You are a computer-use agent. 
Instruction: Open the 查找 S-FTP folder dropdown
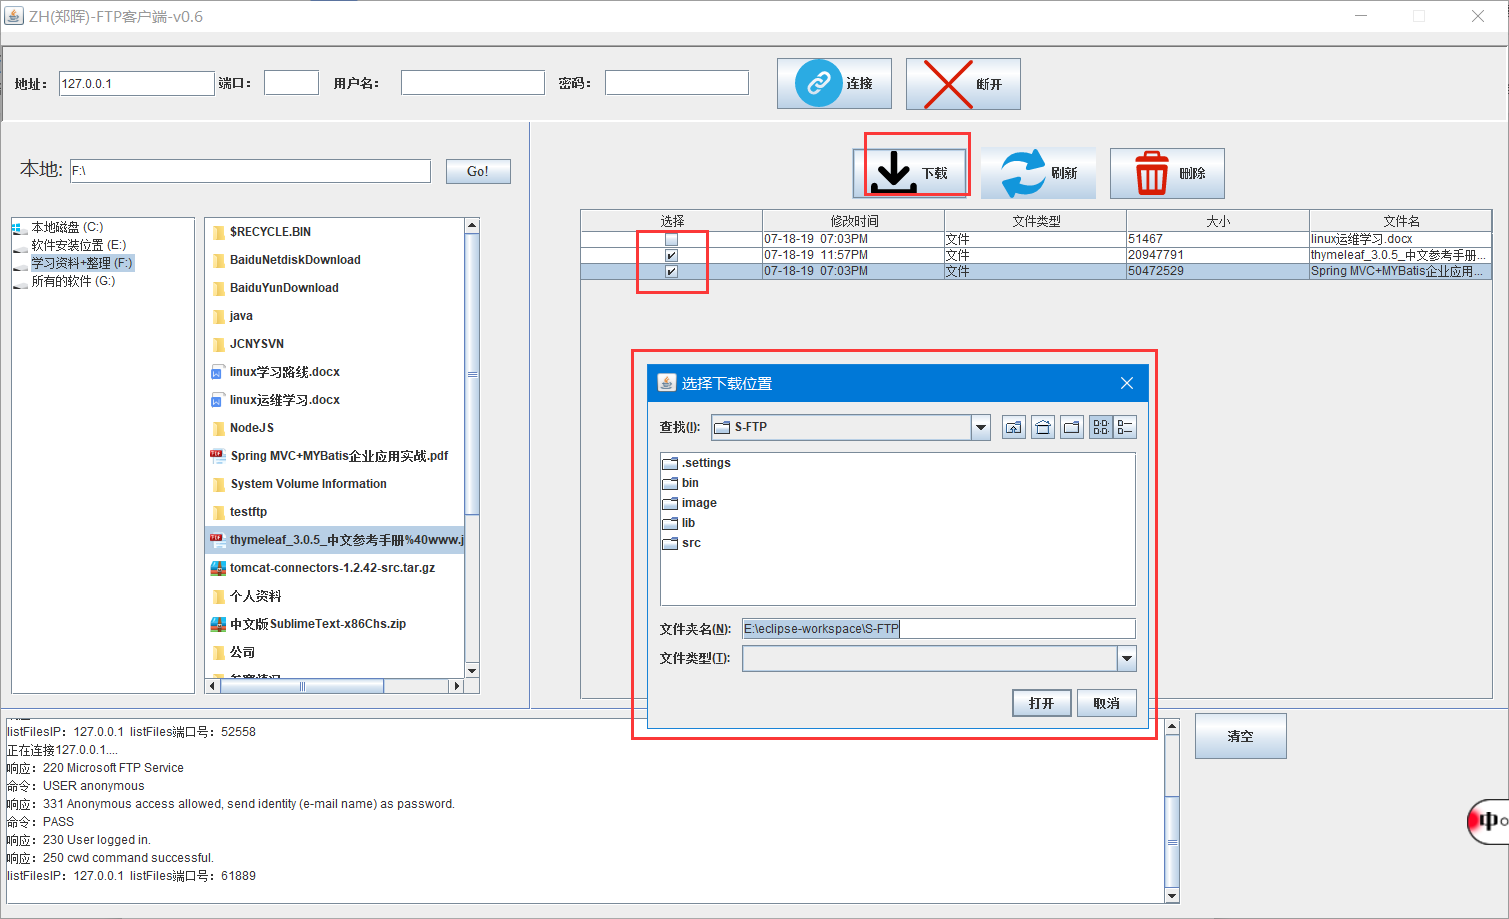pyautogui.click(x=980, y=427)
